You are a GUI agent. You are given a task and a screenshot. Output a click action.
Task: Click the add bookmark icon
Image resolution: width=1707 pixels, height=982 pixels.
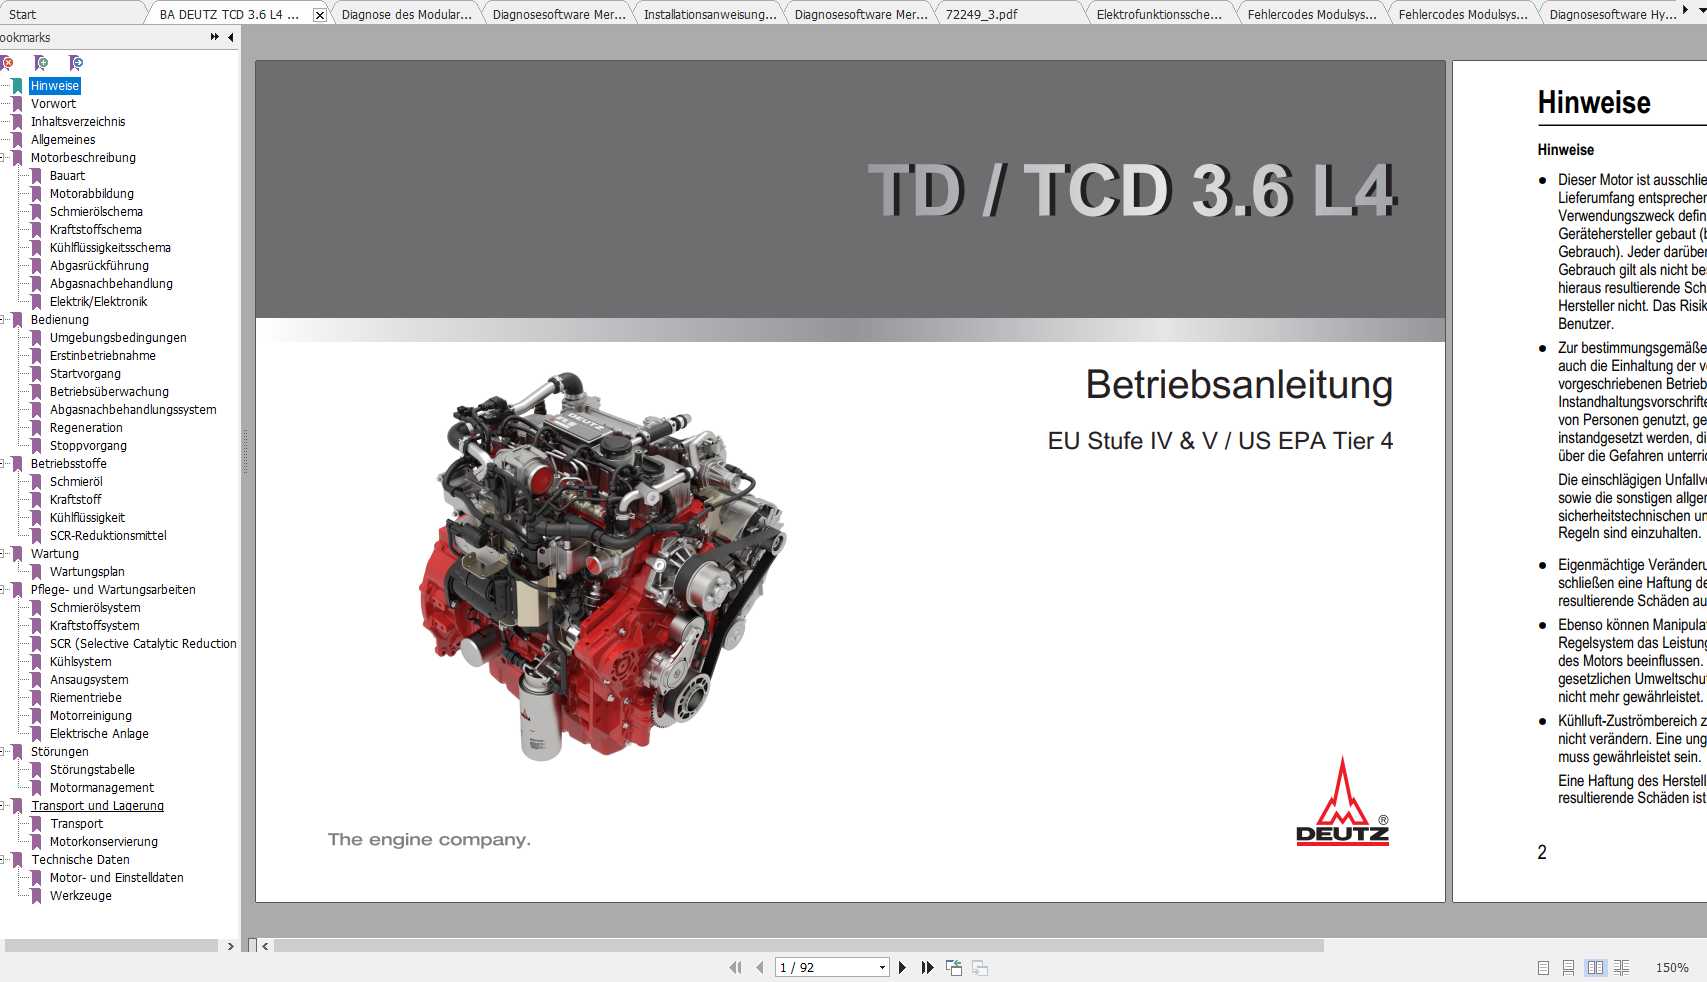tap(41, 63)
